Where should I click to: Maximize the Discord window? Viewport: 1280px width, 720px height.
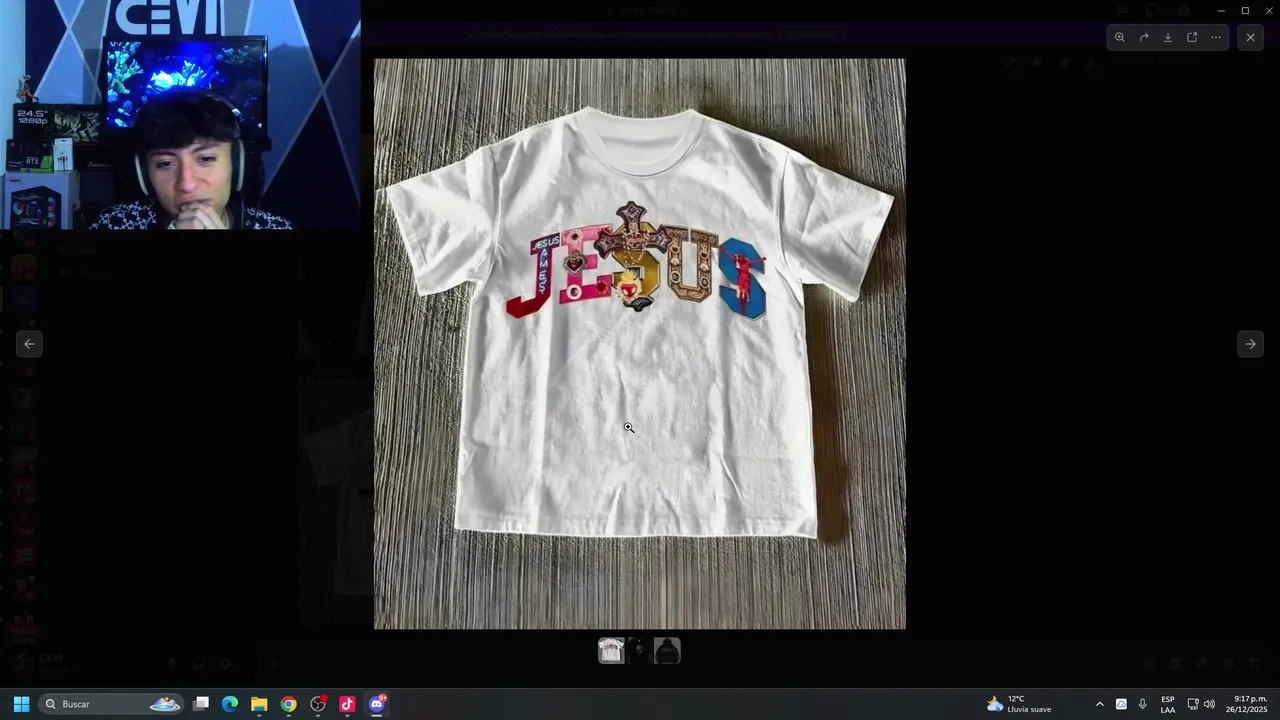[1245, 11]
